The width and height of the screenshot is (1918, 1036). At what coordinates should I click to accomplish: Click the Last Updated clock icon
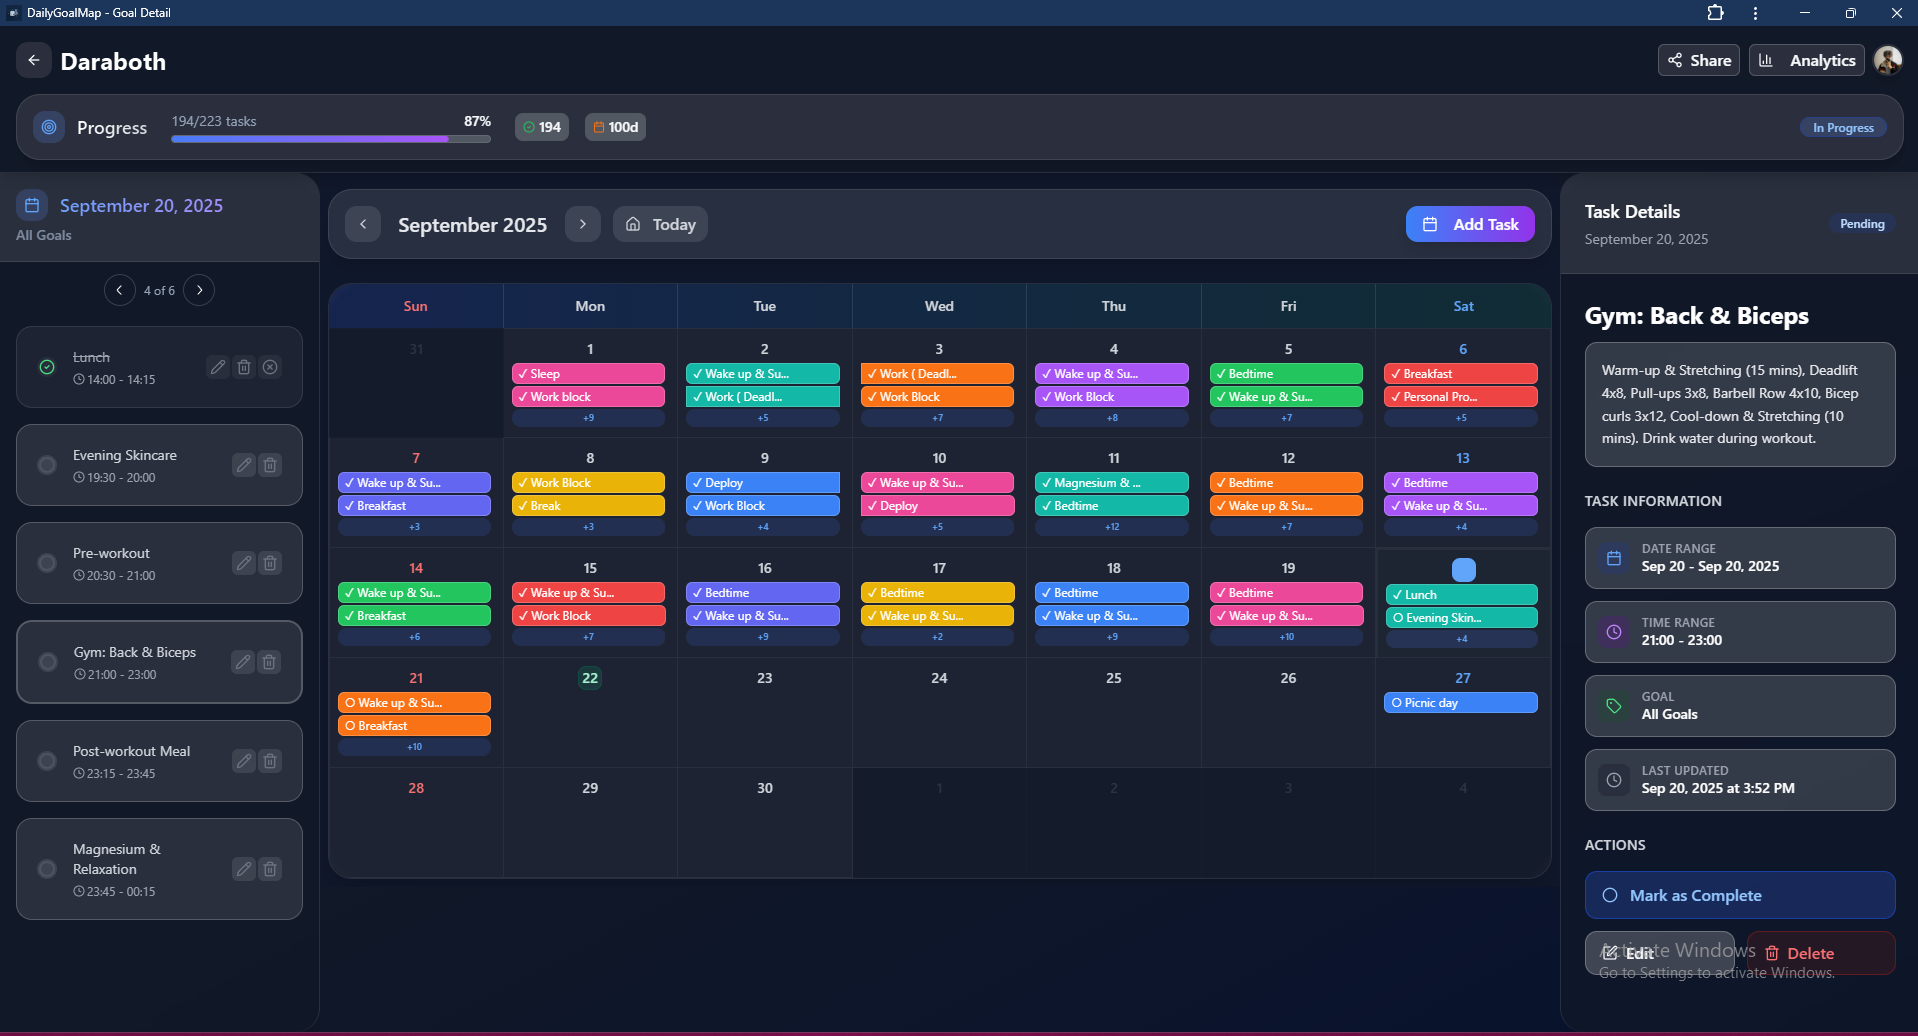click(x=1614, y=780)
